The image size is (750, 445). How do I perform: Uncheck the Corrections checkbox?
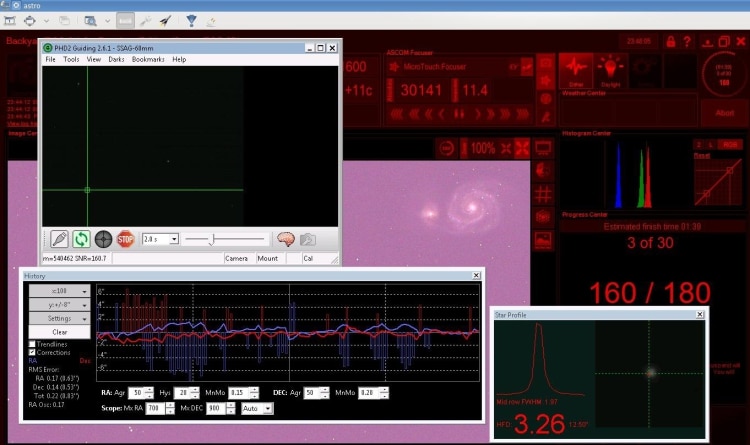(x=32, y=352)
